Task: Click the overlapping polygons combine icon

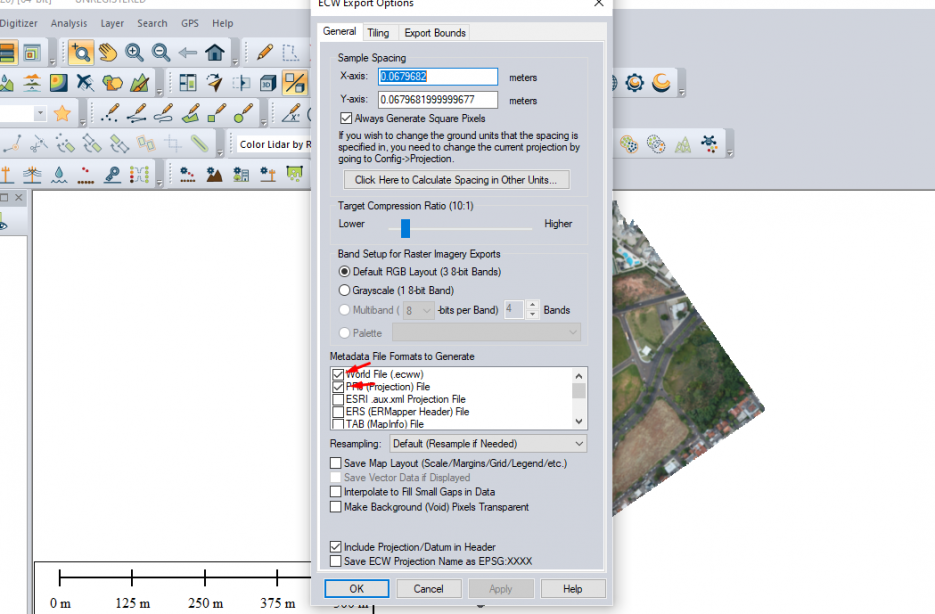Action: 112,83
